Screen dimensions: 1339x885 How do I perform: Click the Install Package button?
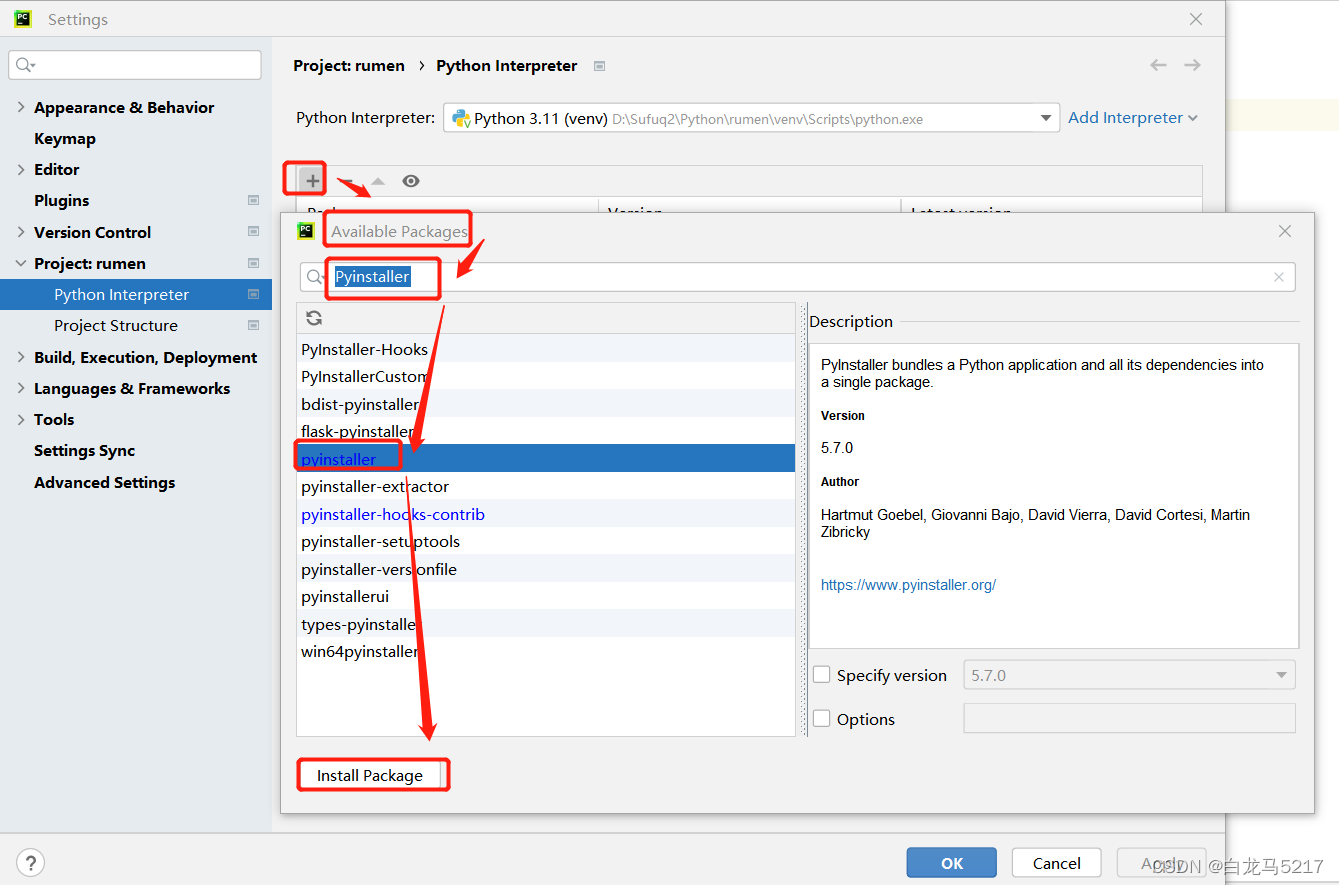[x=370, y=775]
